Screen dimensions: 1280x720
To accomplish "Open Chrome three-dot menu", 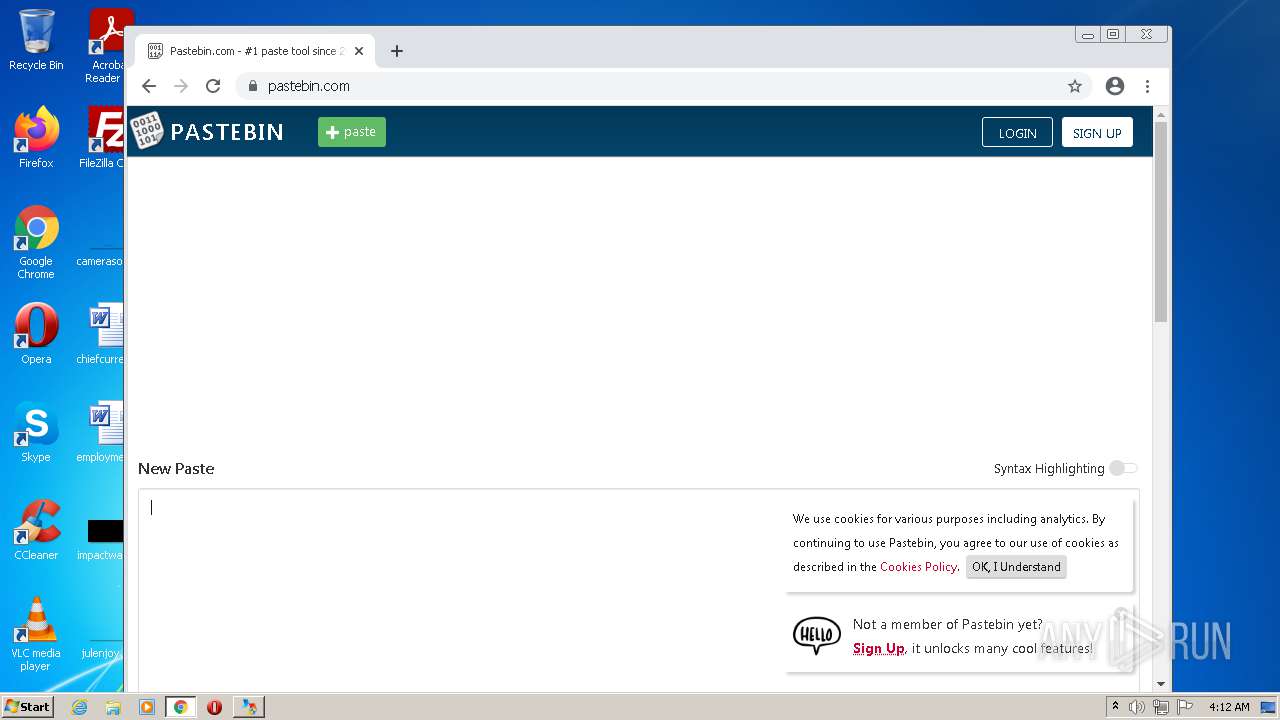I will (1147, 86).
